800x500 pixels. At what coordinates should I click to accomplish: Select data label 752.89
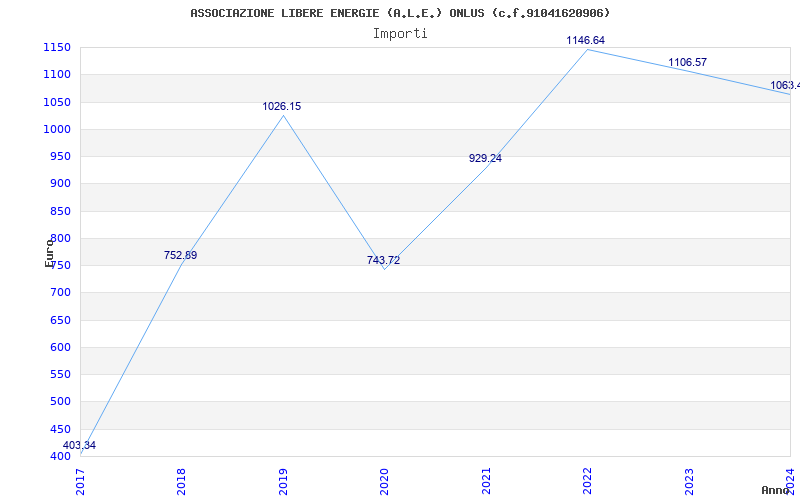coord(180,255)
